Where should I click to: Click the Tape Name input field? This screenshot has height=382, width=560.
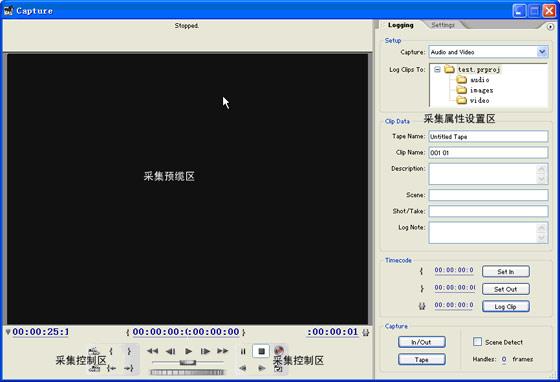coord(488,136)
